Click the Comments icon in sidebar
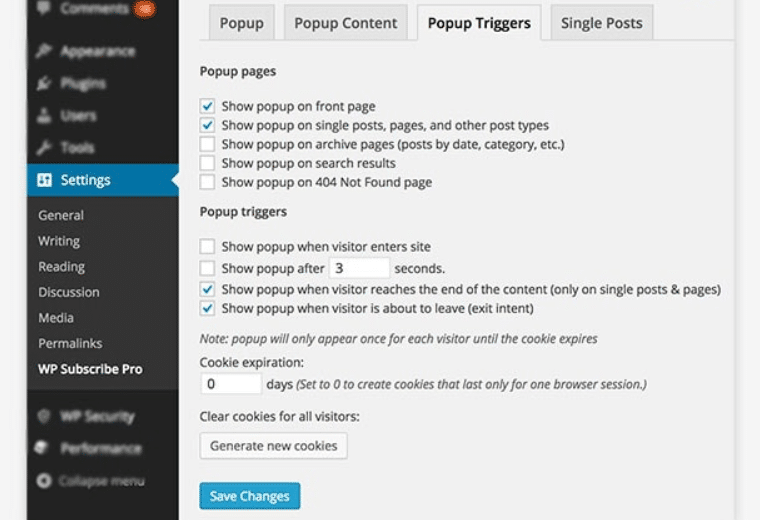 [x=44, y=9]
